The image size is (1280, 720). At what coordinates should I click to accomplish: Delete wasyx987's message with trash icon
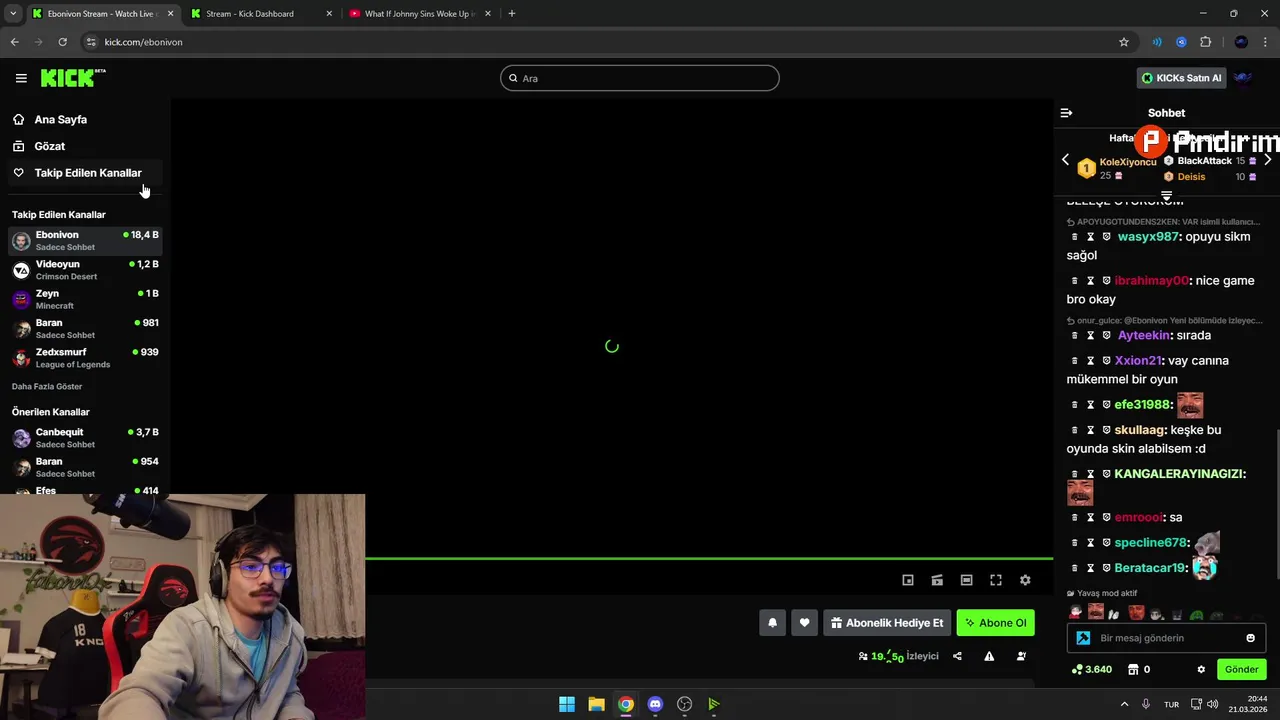(1075, 237)
